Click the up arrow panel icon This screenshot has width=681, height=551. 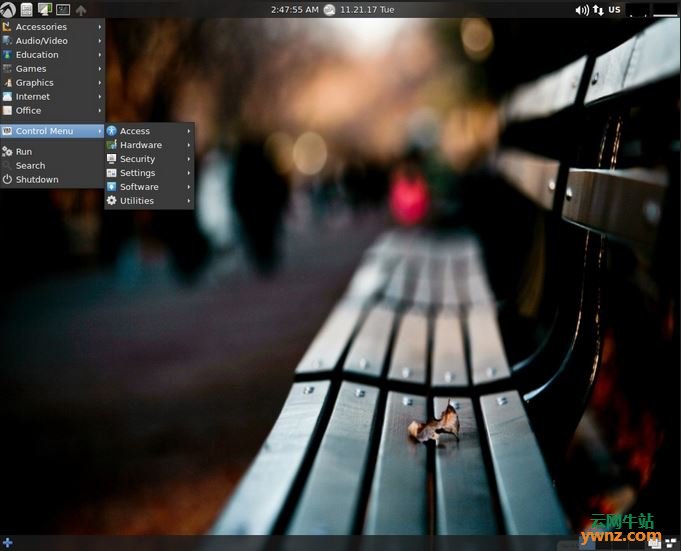point(81,10)
